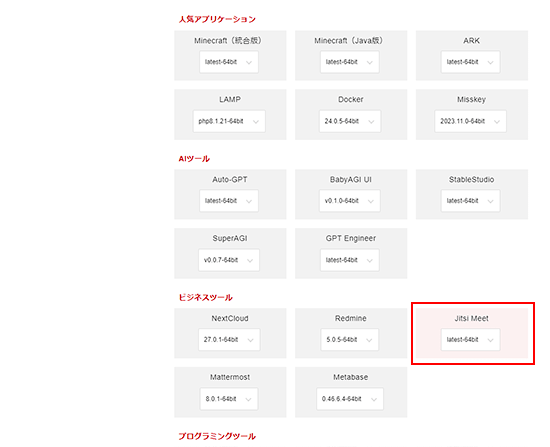Screen dimensions: 550x447
Task: Choose the Jitsi Meet tool label
Action: coord(471,319)
